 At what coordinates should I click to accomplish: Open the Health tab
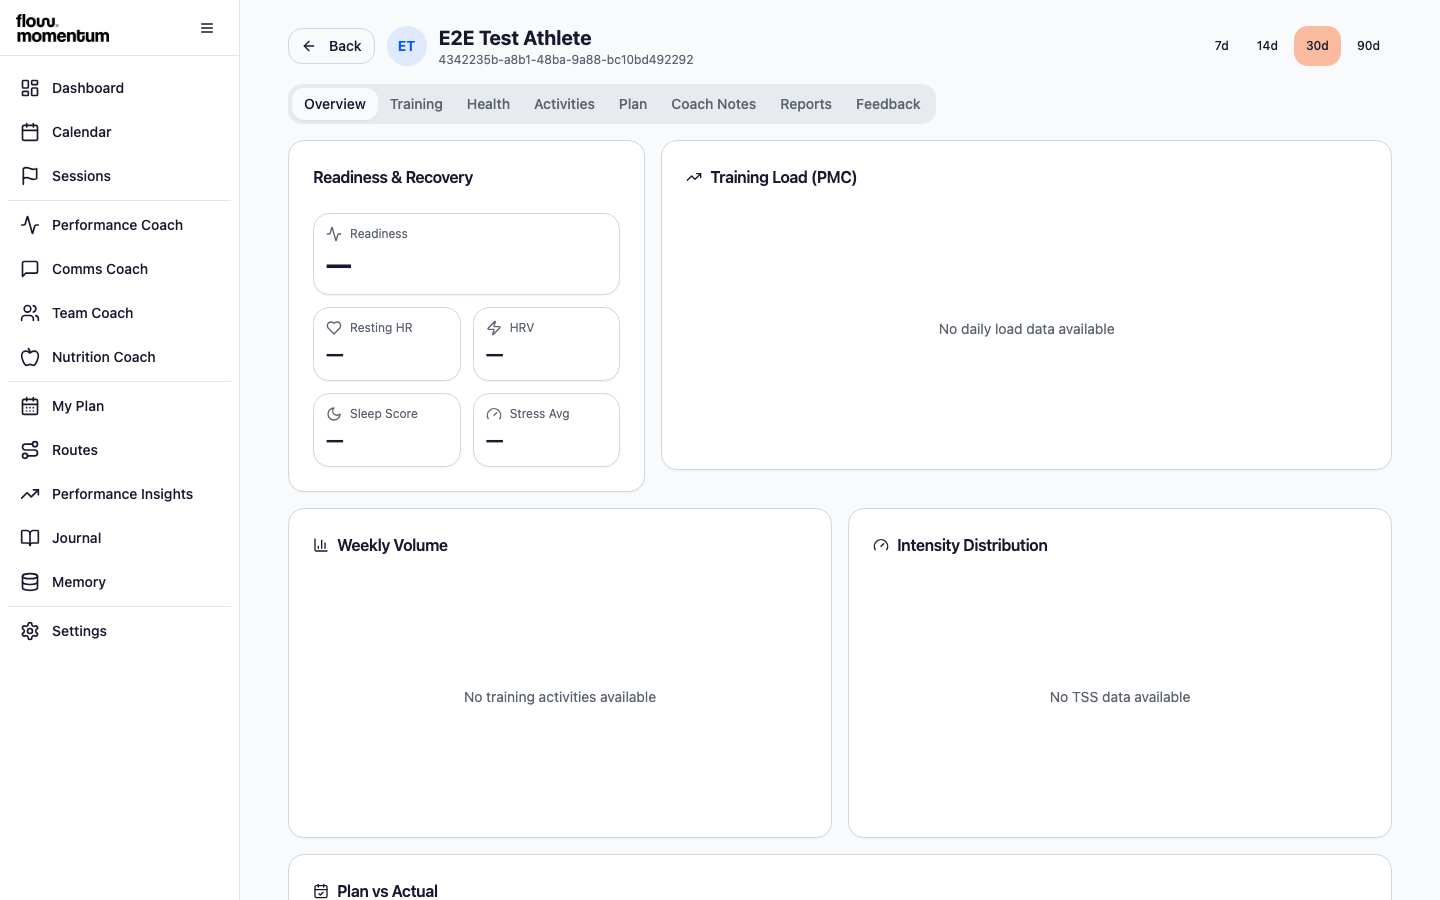pos(488,104)
